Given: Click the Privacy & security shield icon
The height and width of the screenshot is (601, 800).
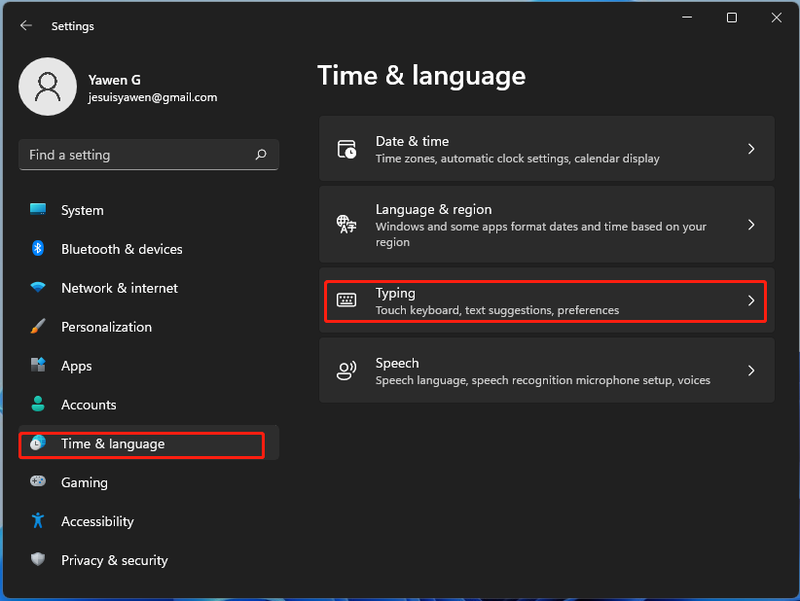Looking at the screenshot, I should (x=38, y=559).
